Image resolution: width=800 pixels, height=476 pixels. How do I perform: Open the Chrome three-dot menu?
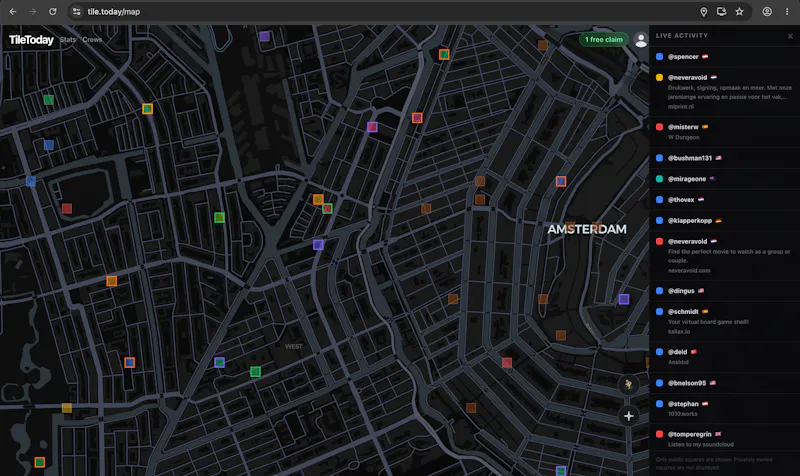pos(787,11)
